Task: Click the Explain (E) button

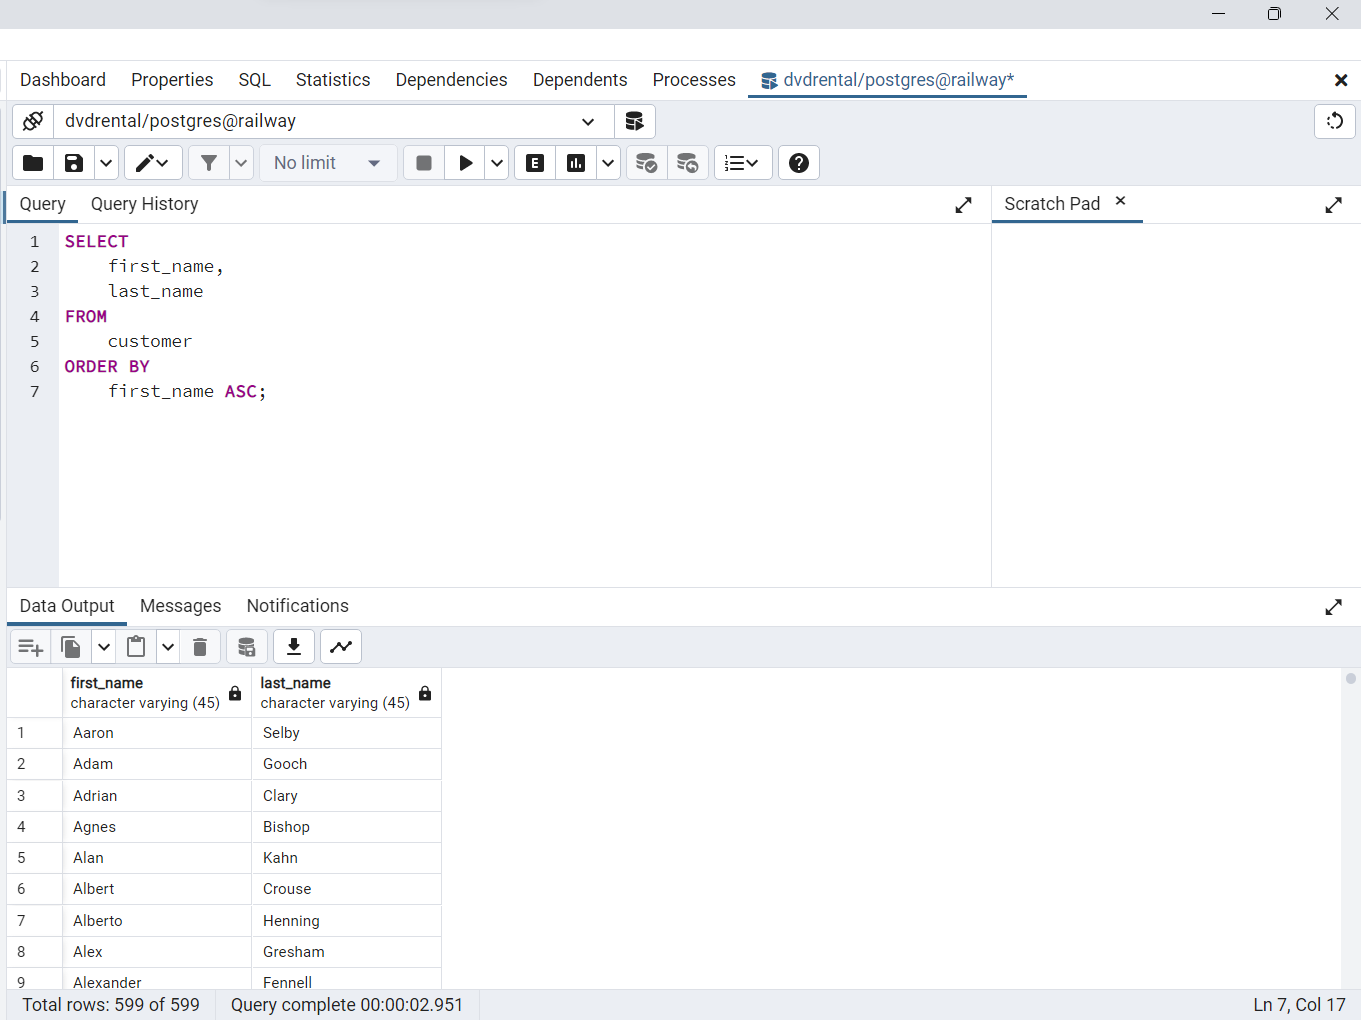Action: [x=535, y=163]
